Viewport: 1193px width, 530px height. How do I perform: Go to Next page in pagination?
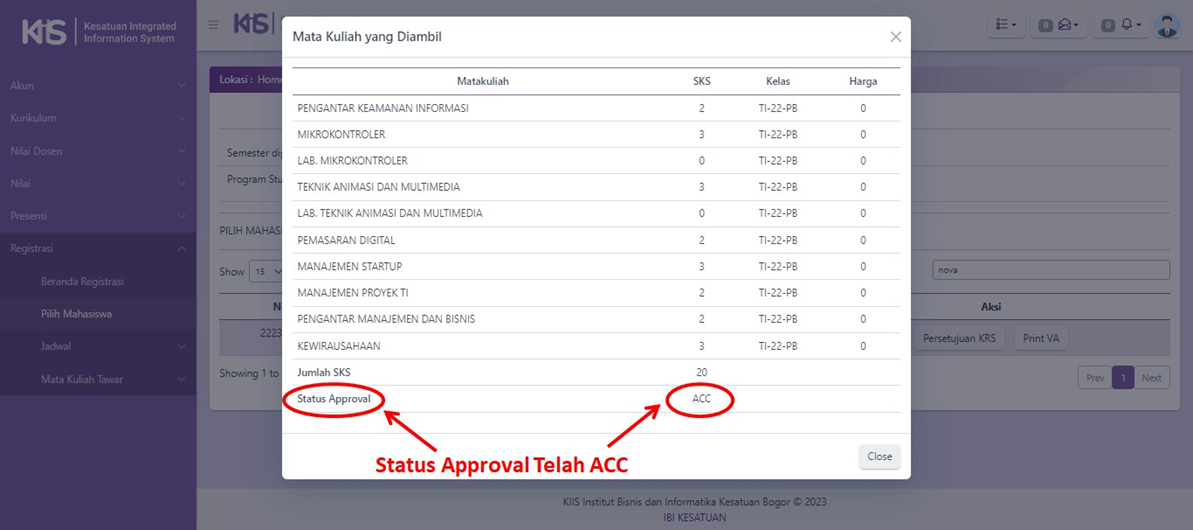pos(1152,378)
